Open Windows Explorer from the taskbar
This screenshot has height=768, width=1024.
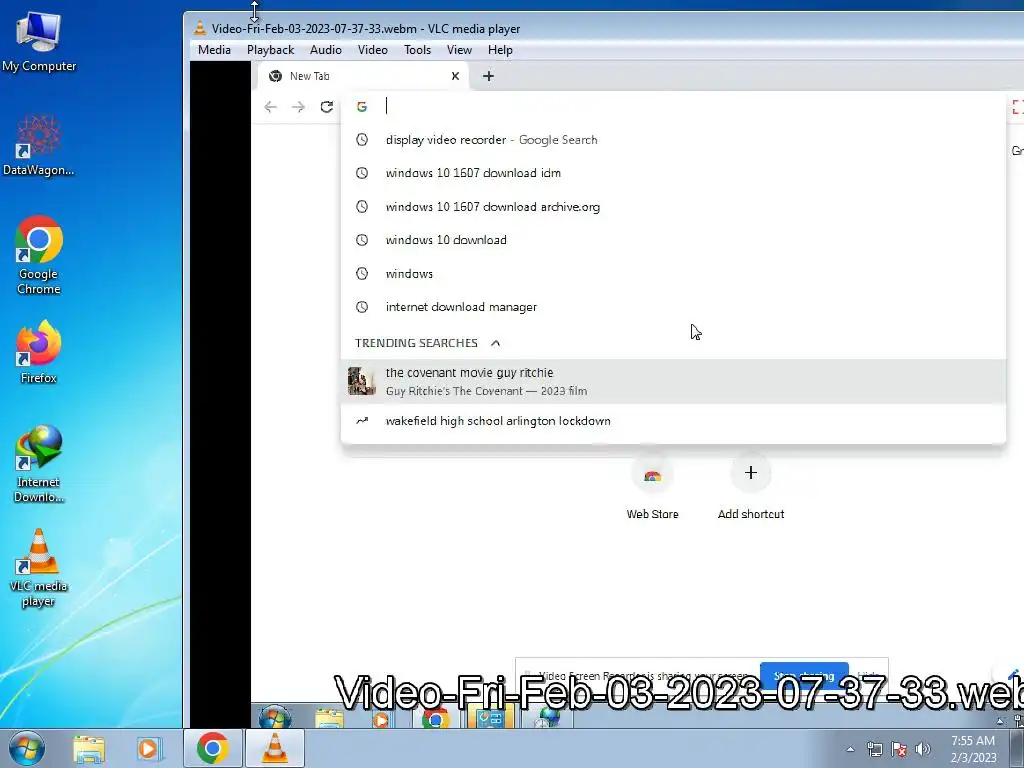(89, 748)
